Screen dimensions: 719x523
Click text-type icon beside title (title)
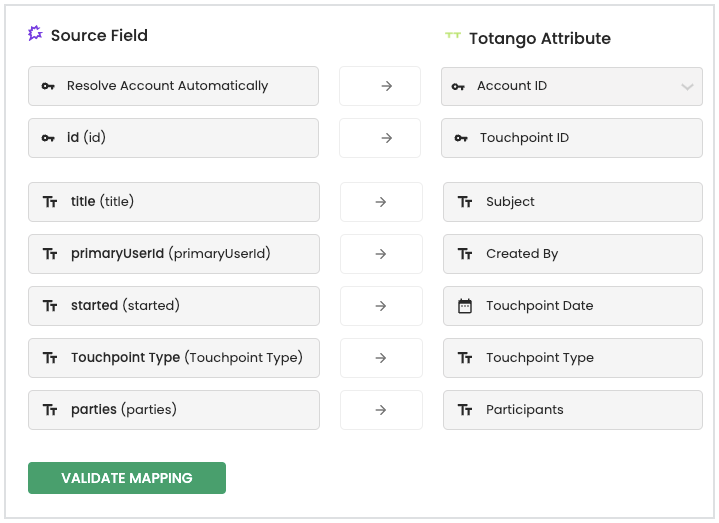point(50,202)
